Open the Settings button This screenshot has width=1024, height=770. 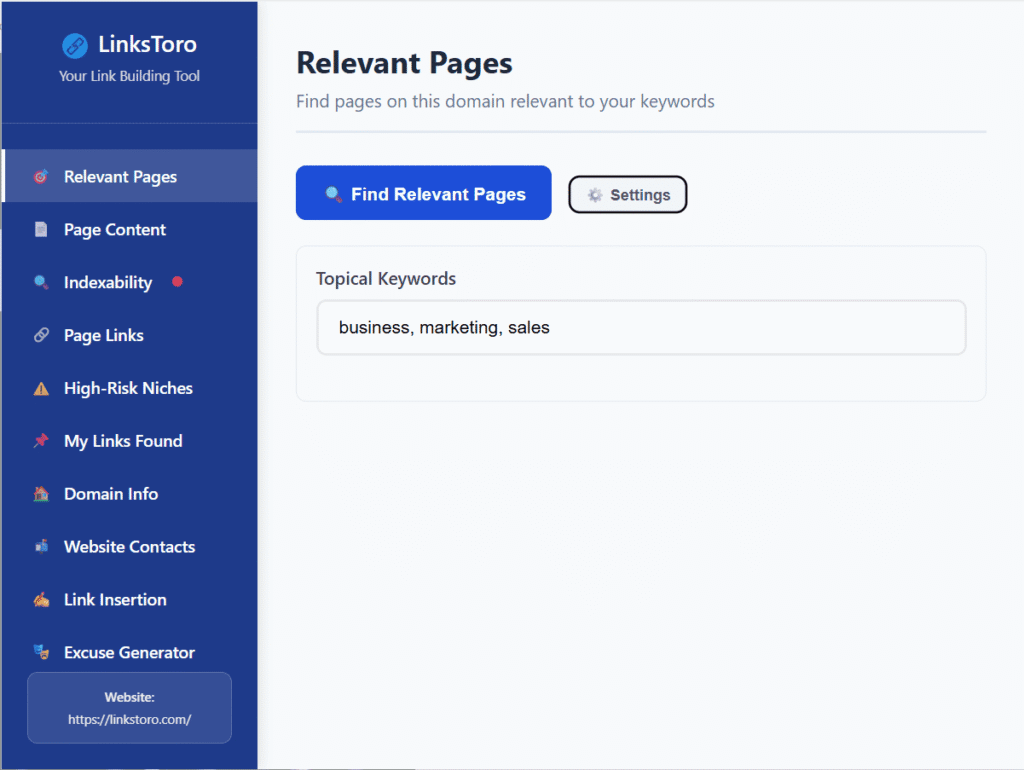point(628,195)
